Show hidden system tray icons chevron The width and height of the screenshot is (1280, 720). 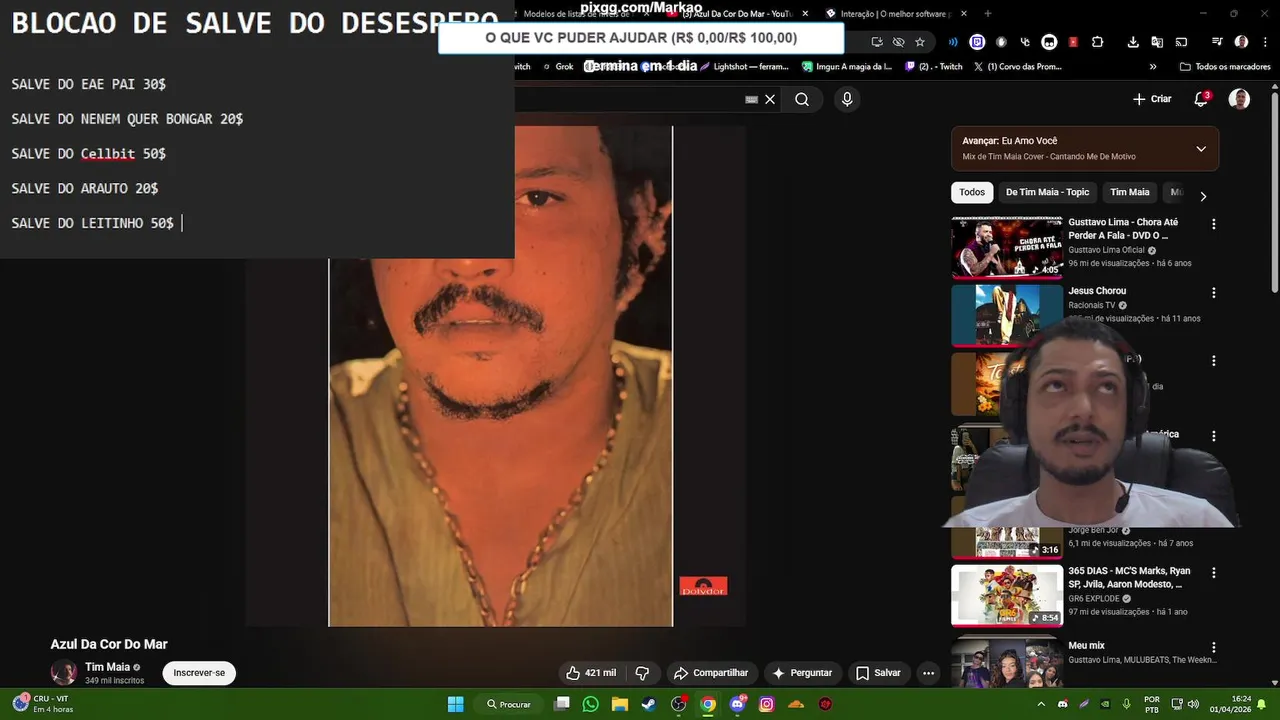pyautogui.click(x=1041, y=704)
